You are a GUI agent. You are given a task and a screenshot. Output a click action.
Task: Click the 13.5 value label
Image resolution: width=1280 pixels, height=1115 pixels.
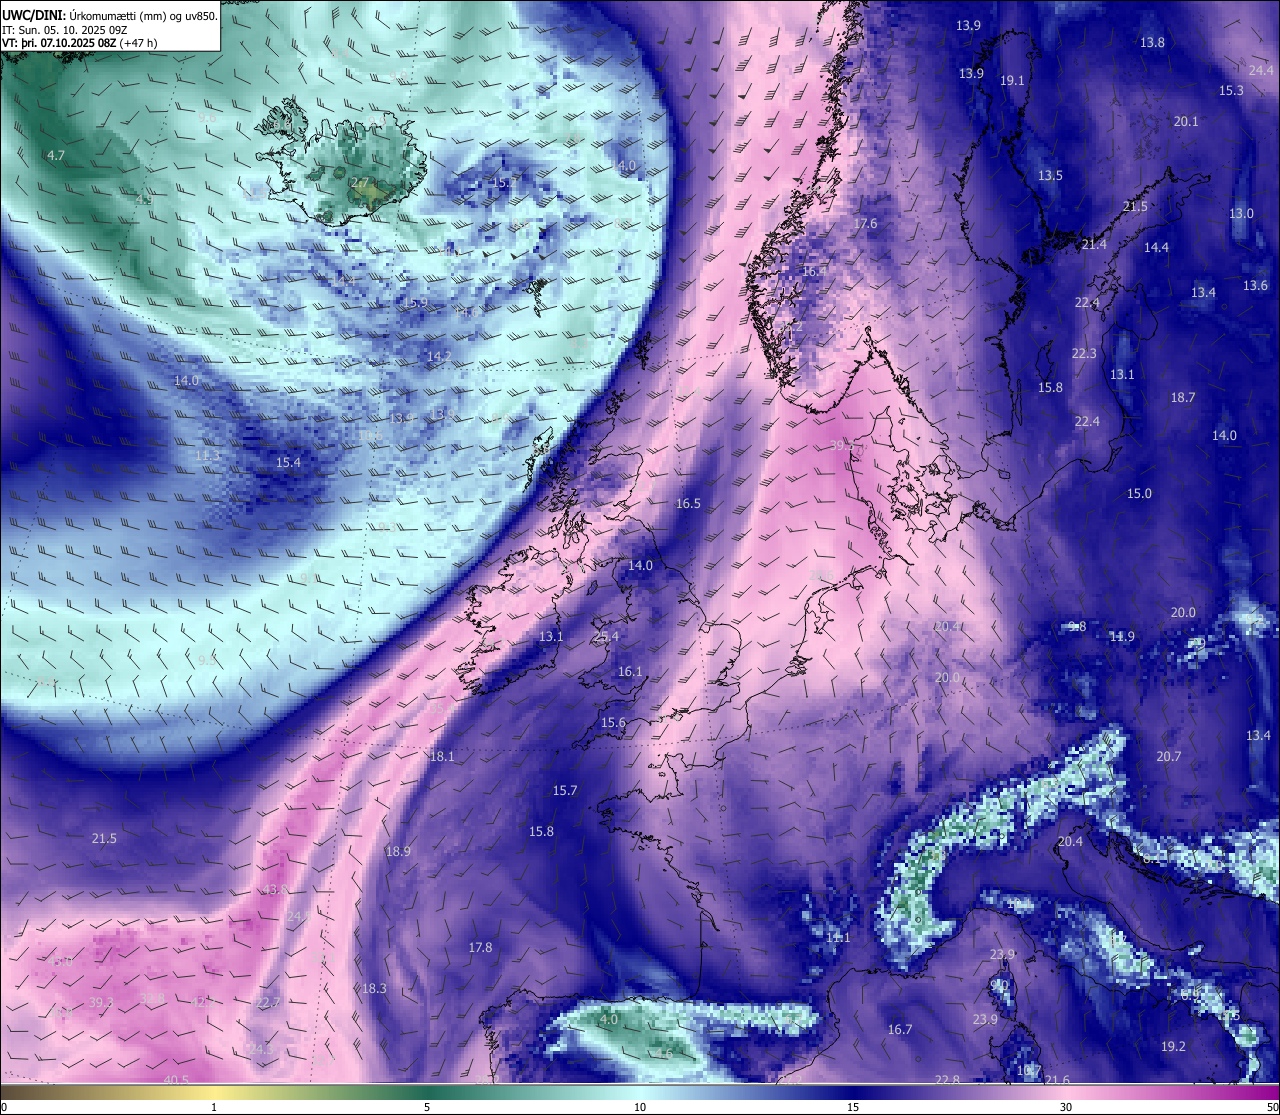coord(1050,176)
